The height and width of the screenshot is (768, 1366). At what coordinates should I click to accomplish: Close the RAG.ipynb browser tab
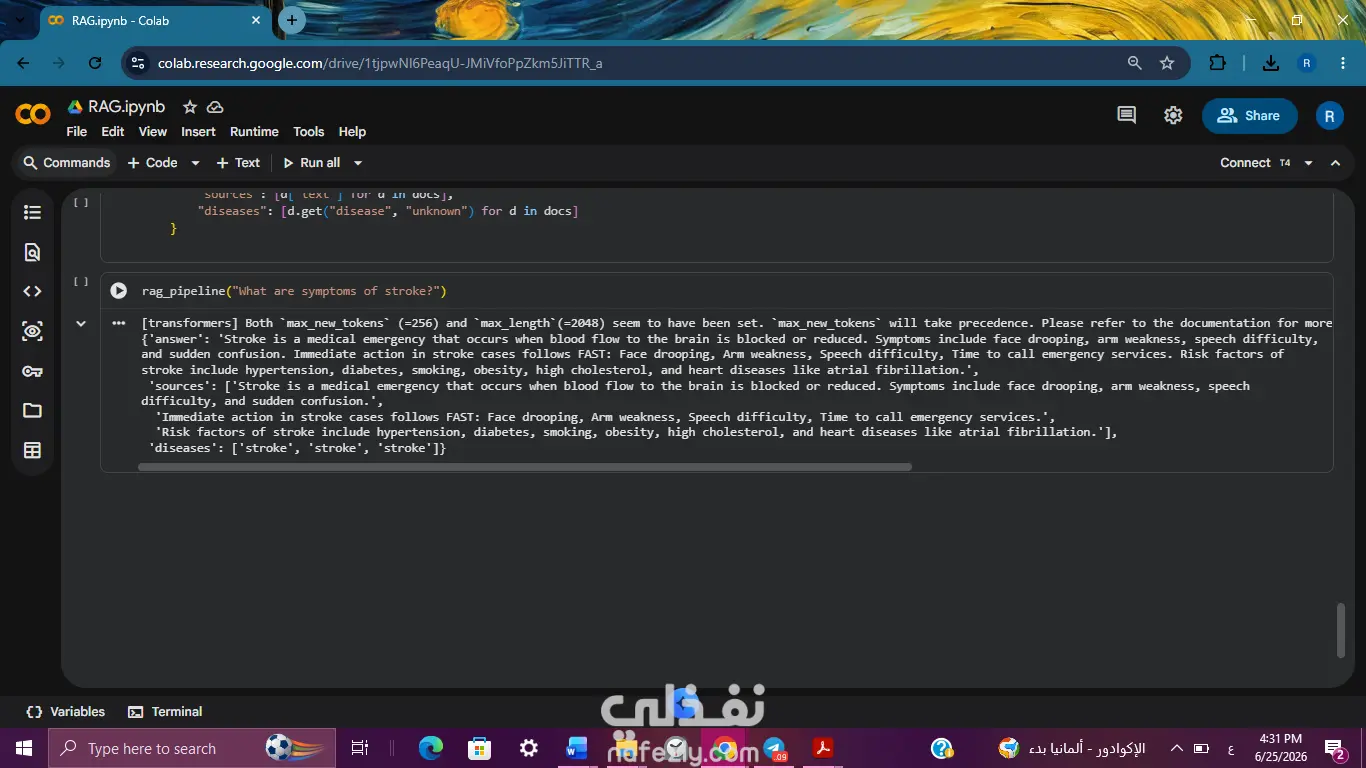pyautogui.click(x=256, y=20)
